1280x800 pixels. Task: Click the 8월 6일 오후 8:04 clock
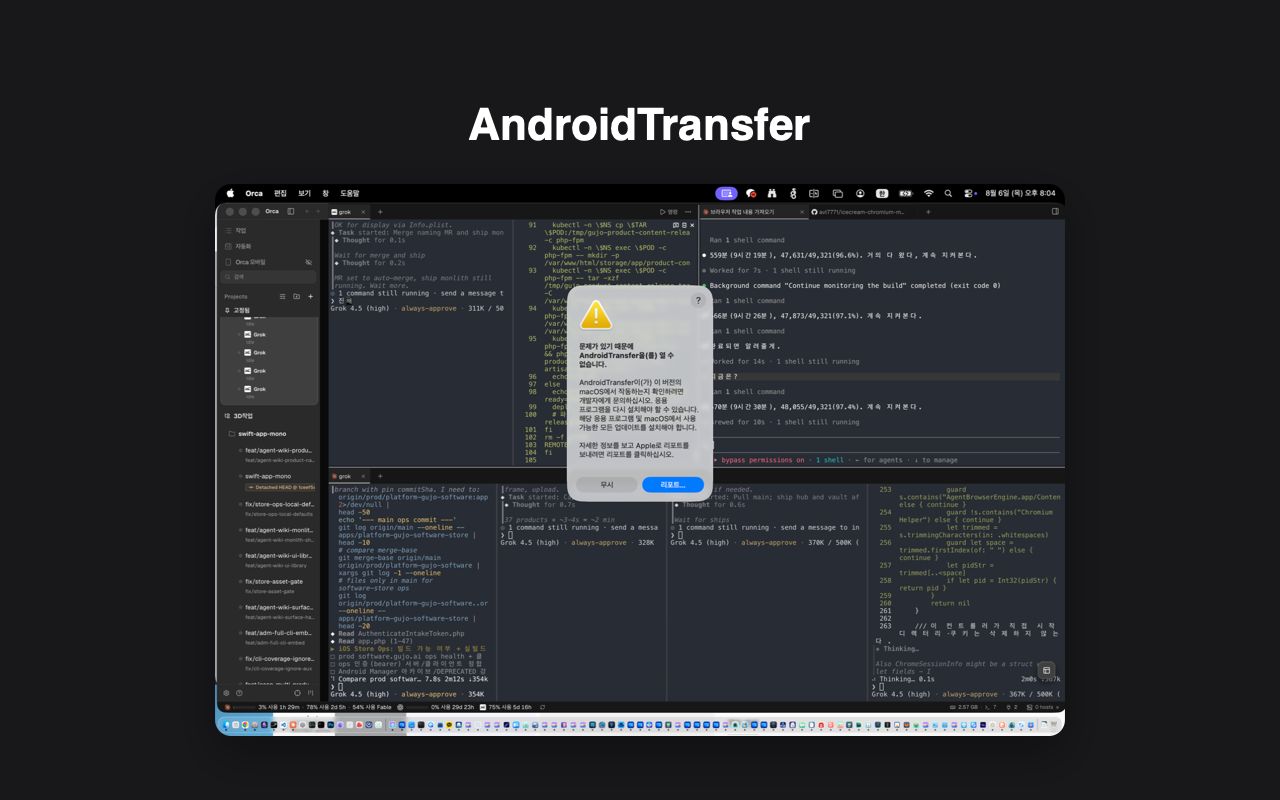pyautogui.click(x=1020, y=193)
